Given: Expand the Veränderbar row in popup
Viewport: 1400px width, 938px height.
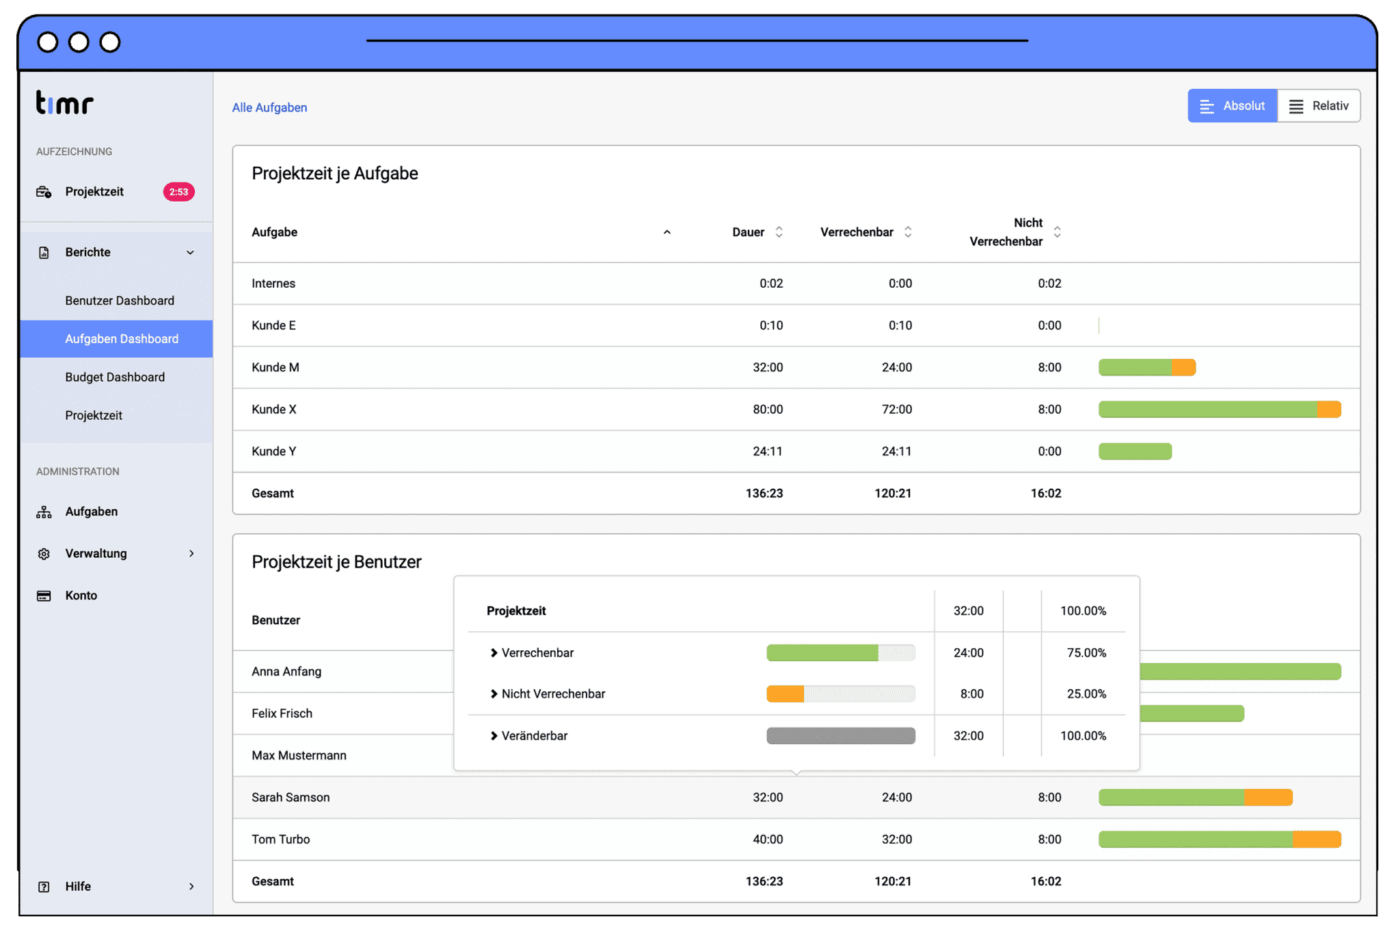Looking at the screenshot, I should pyautogui.click(x=494, y=736).
